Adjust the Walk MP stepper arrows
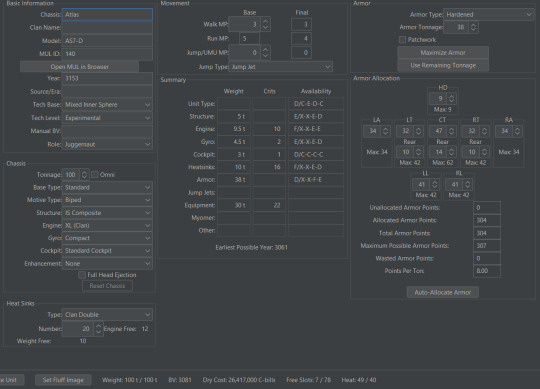The width and height of the screenshot is (540, 389). (265, 24)
